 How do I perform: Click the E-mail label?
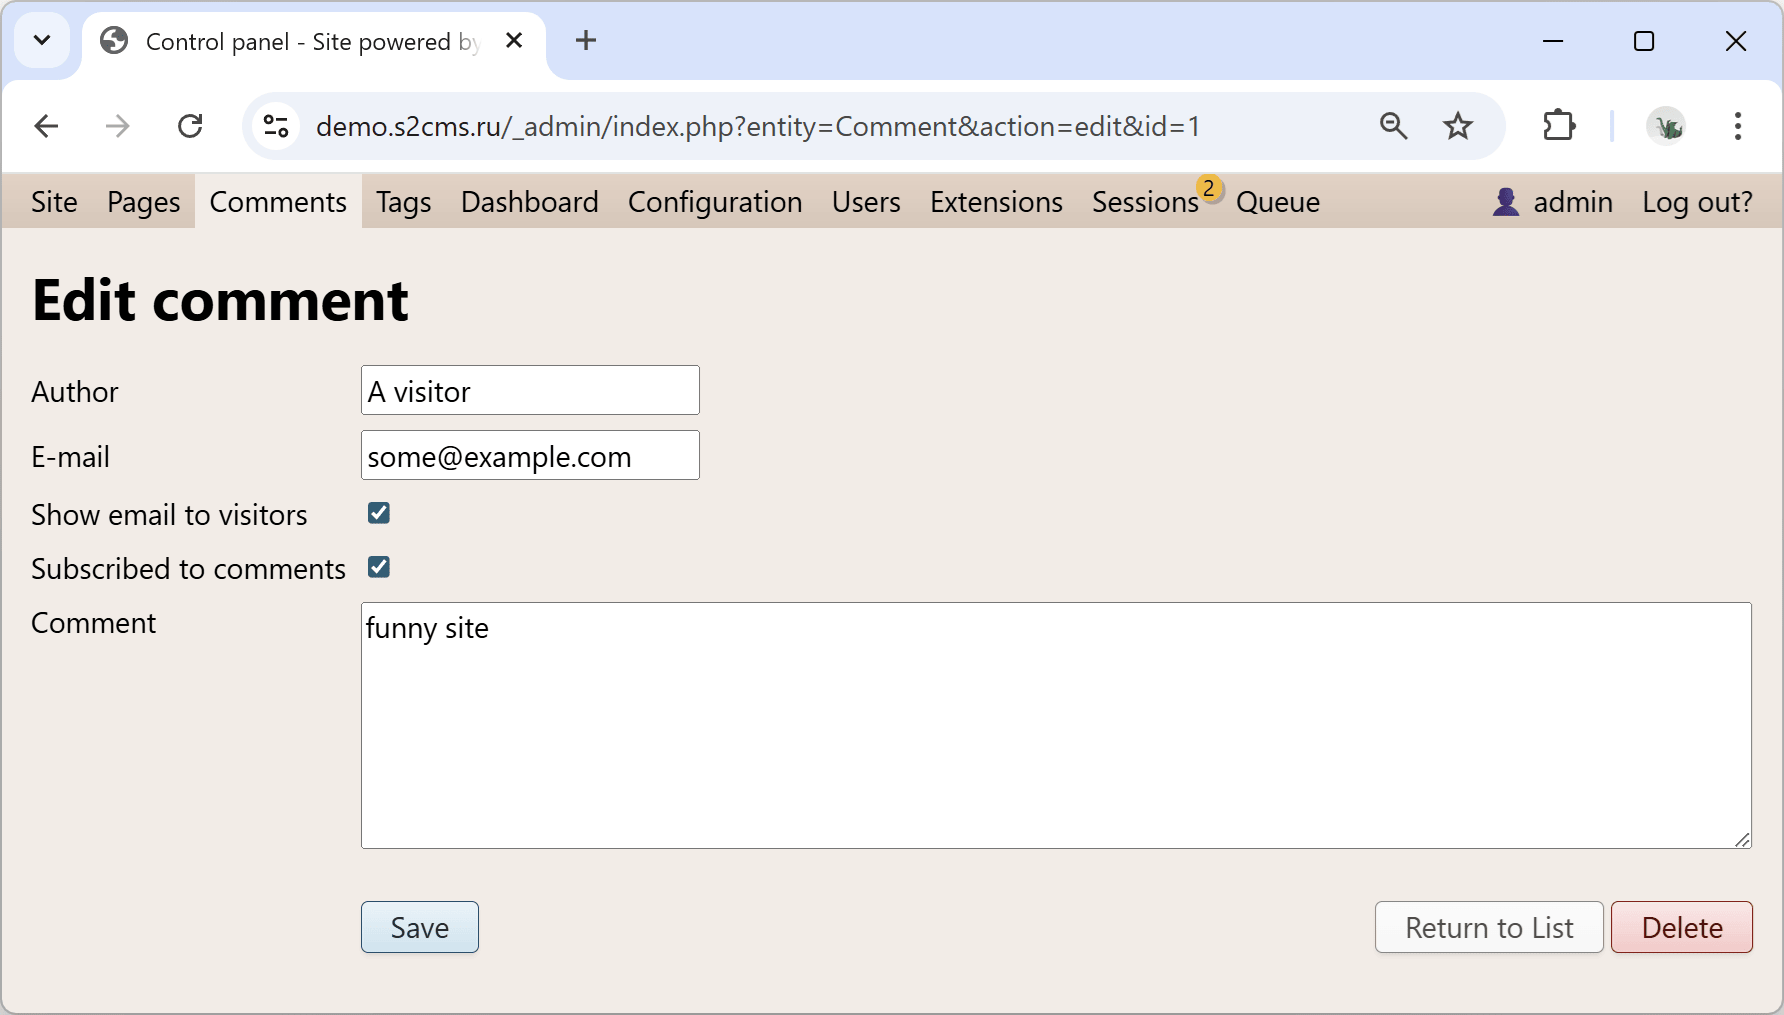71,457
